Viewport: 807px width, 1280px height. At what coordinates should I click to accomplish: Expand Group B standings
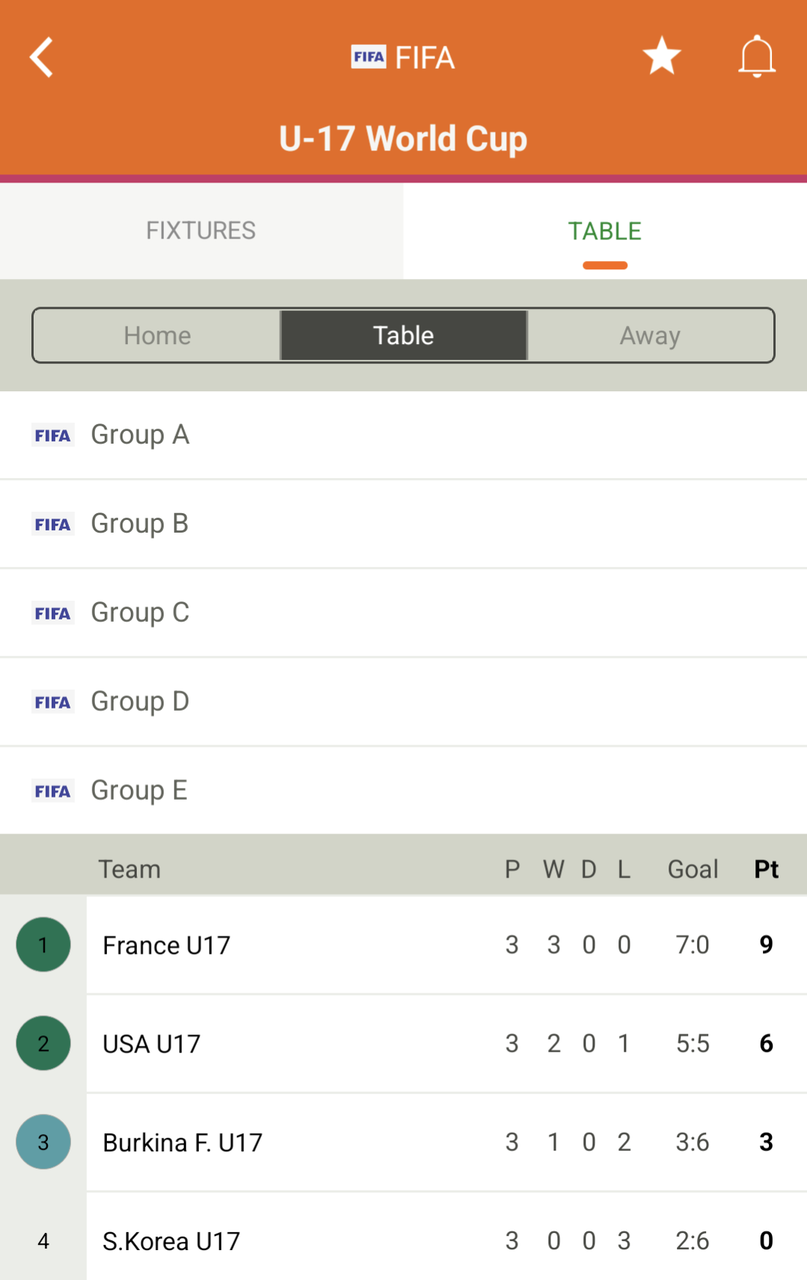[x=140, y=524]
